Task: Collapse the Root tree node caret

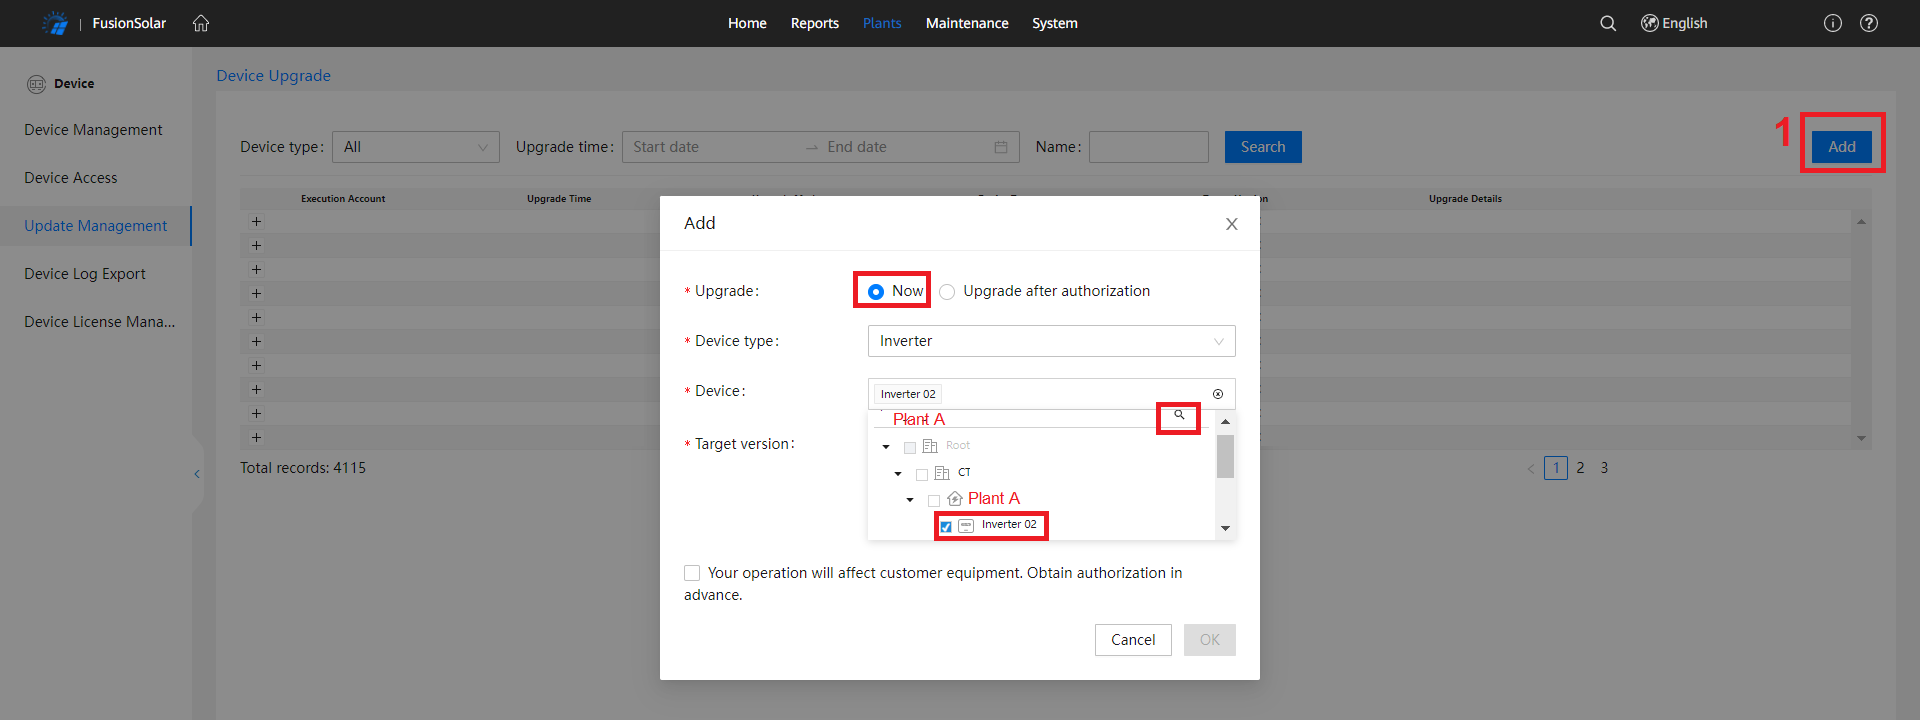Action: click(x=886, y=447)
